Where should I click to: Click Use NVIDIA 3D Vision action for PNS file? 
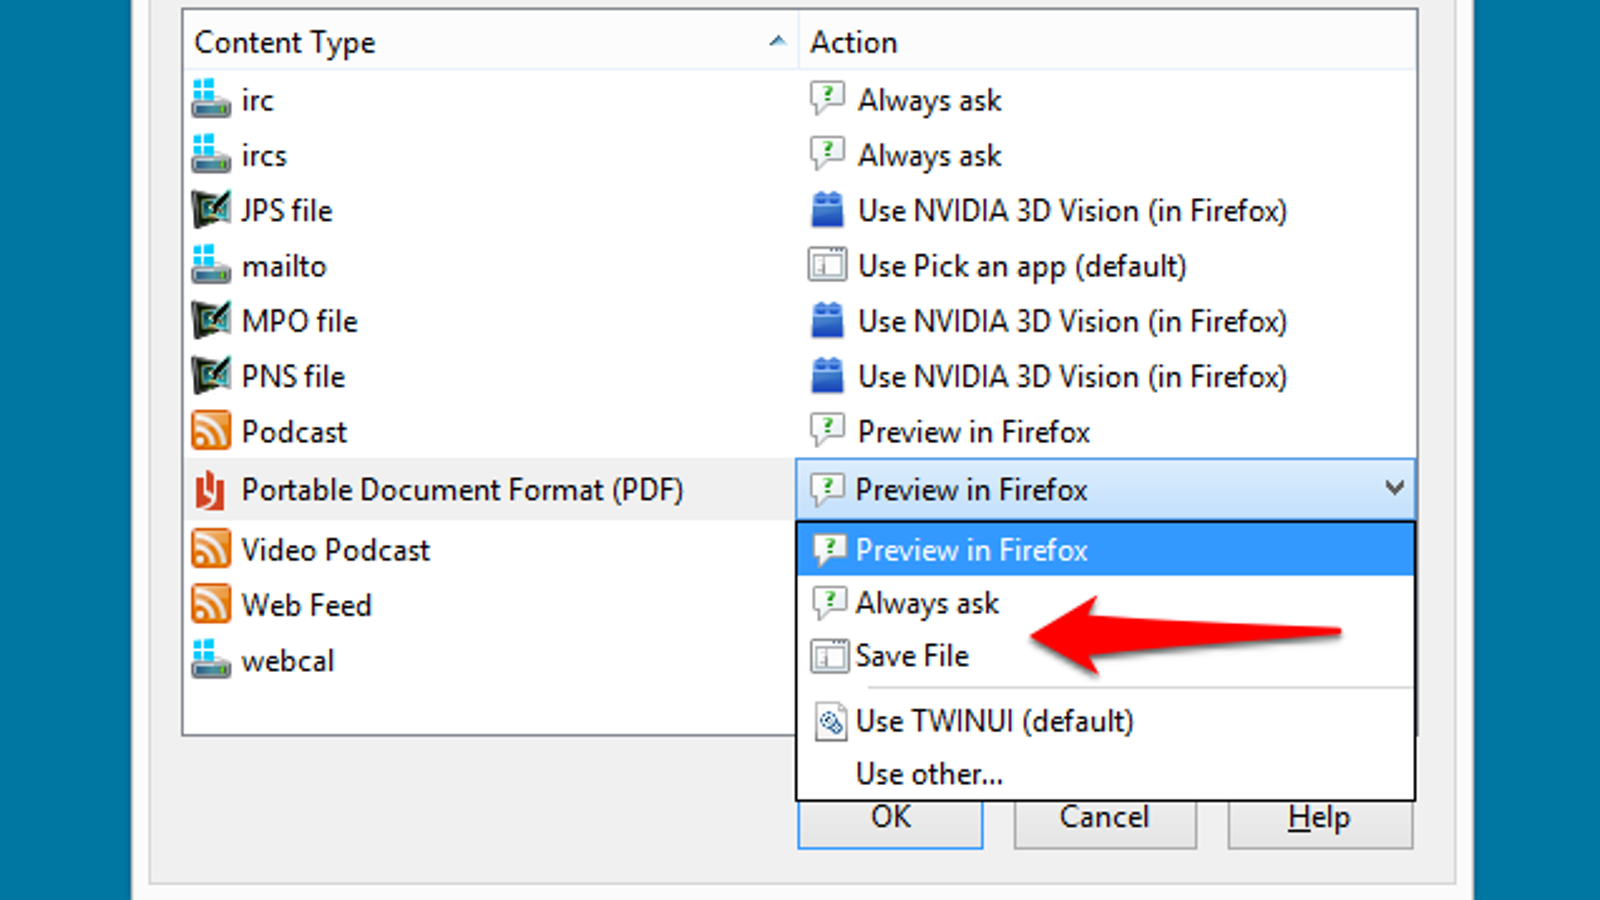[1072, 377]
